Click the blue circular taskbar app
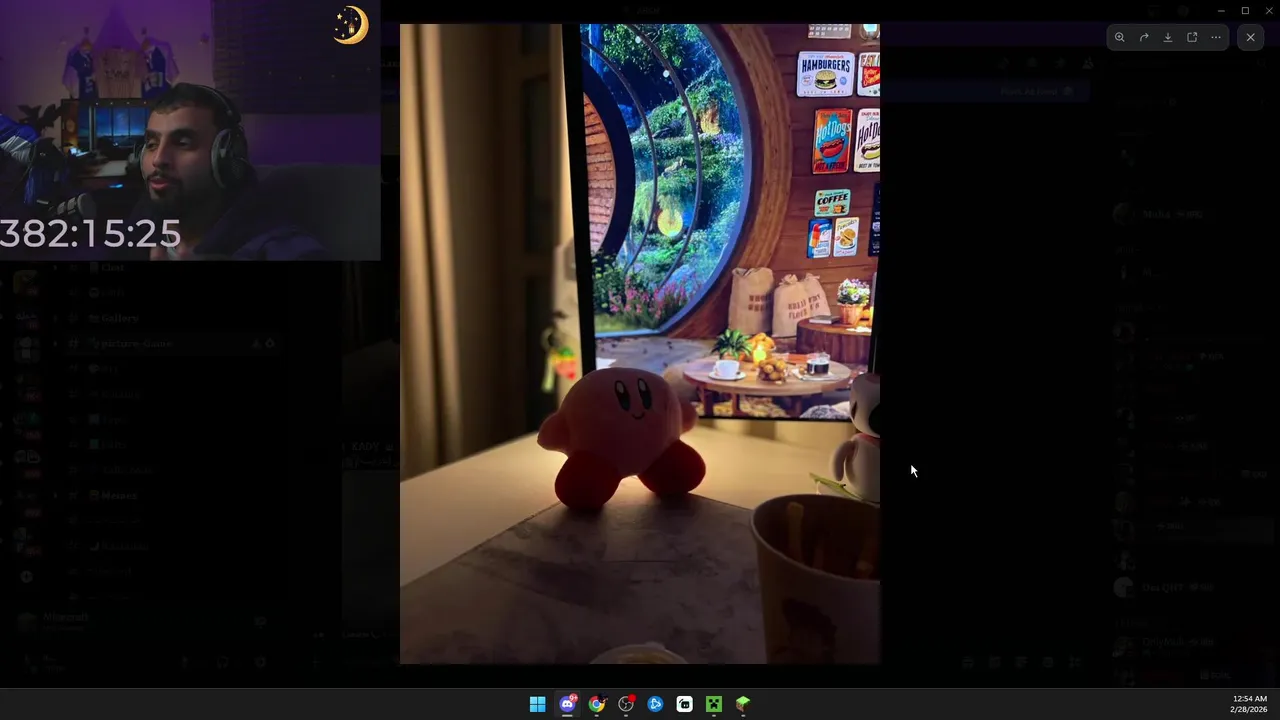Viewport: 1280px width, 720px height. (x=655, y=704)
